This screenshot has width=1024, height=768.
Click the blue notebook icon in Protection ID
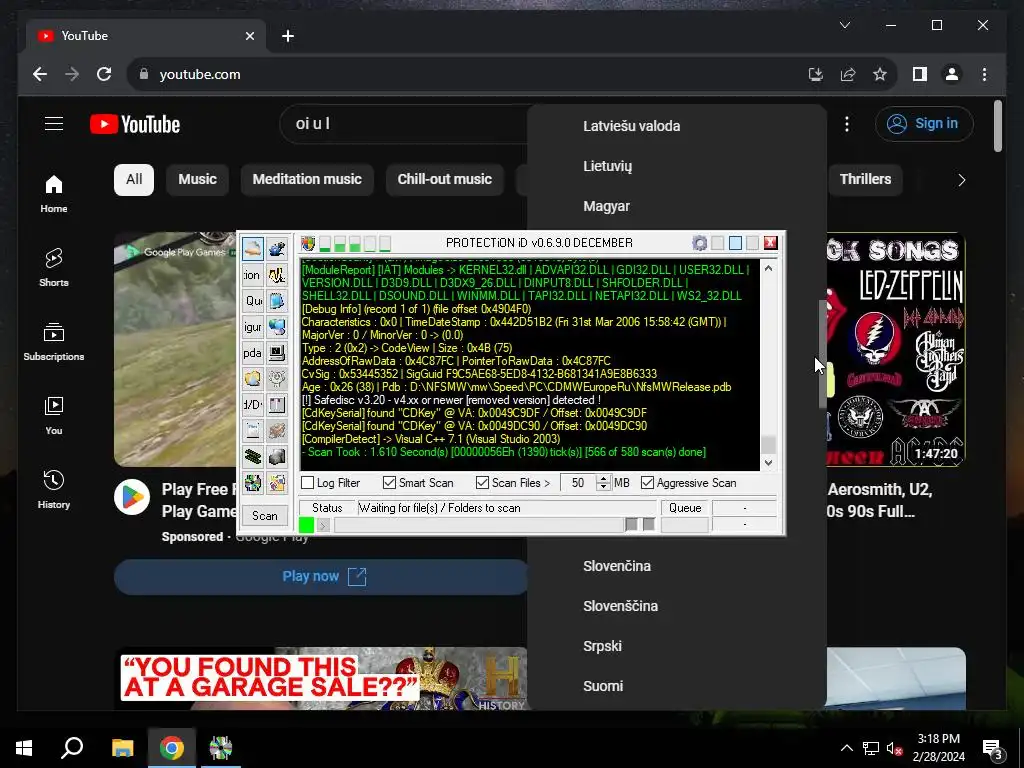pos(277,301)
